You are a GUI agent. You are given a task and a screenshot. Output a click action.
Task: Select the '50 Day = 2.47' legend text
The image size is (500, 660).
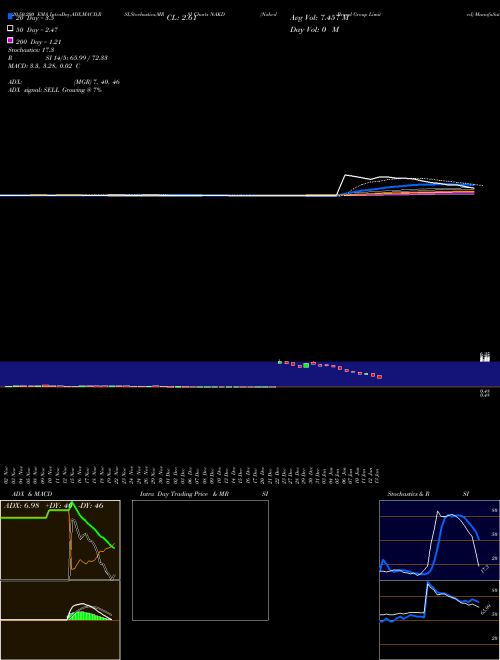tap(37, 30)
